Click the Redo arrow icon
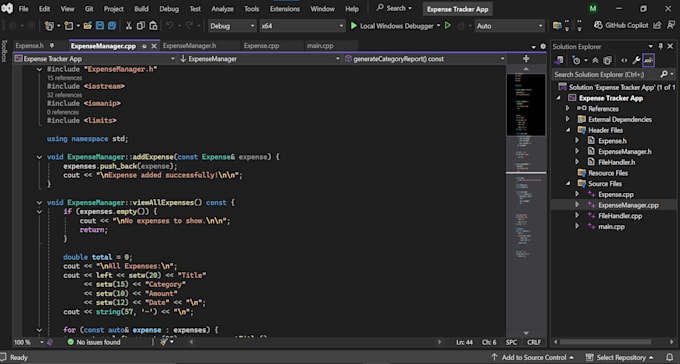Viewport: 680px width, 364px height. coord(189,26)
